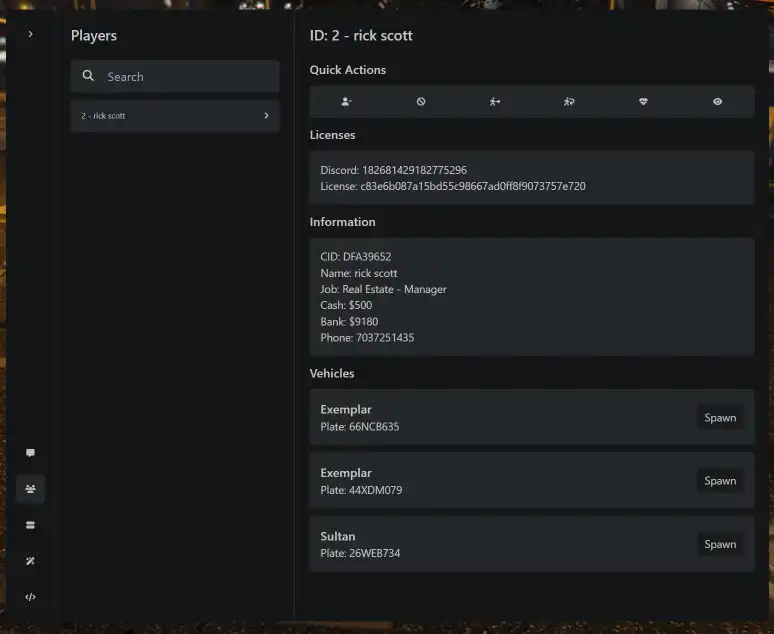
Task: Open the server stack icon in sidebar
Action: click(31, 525)
